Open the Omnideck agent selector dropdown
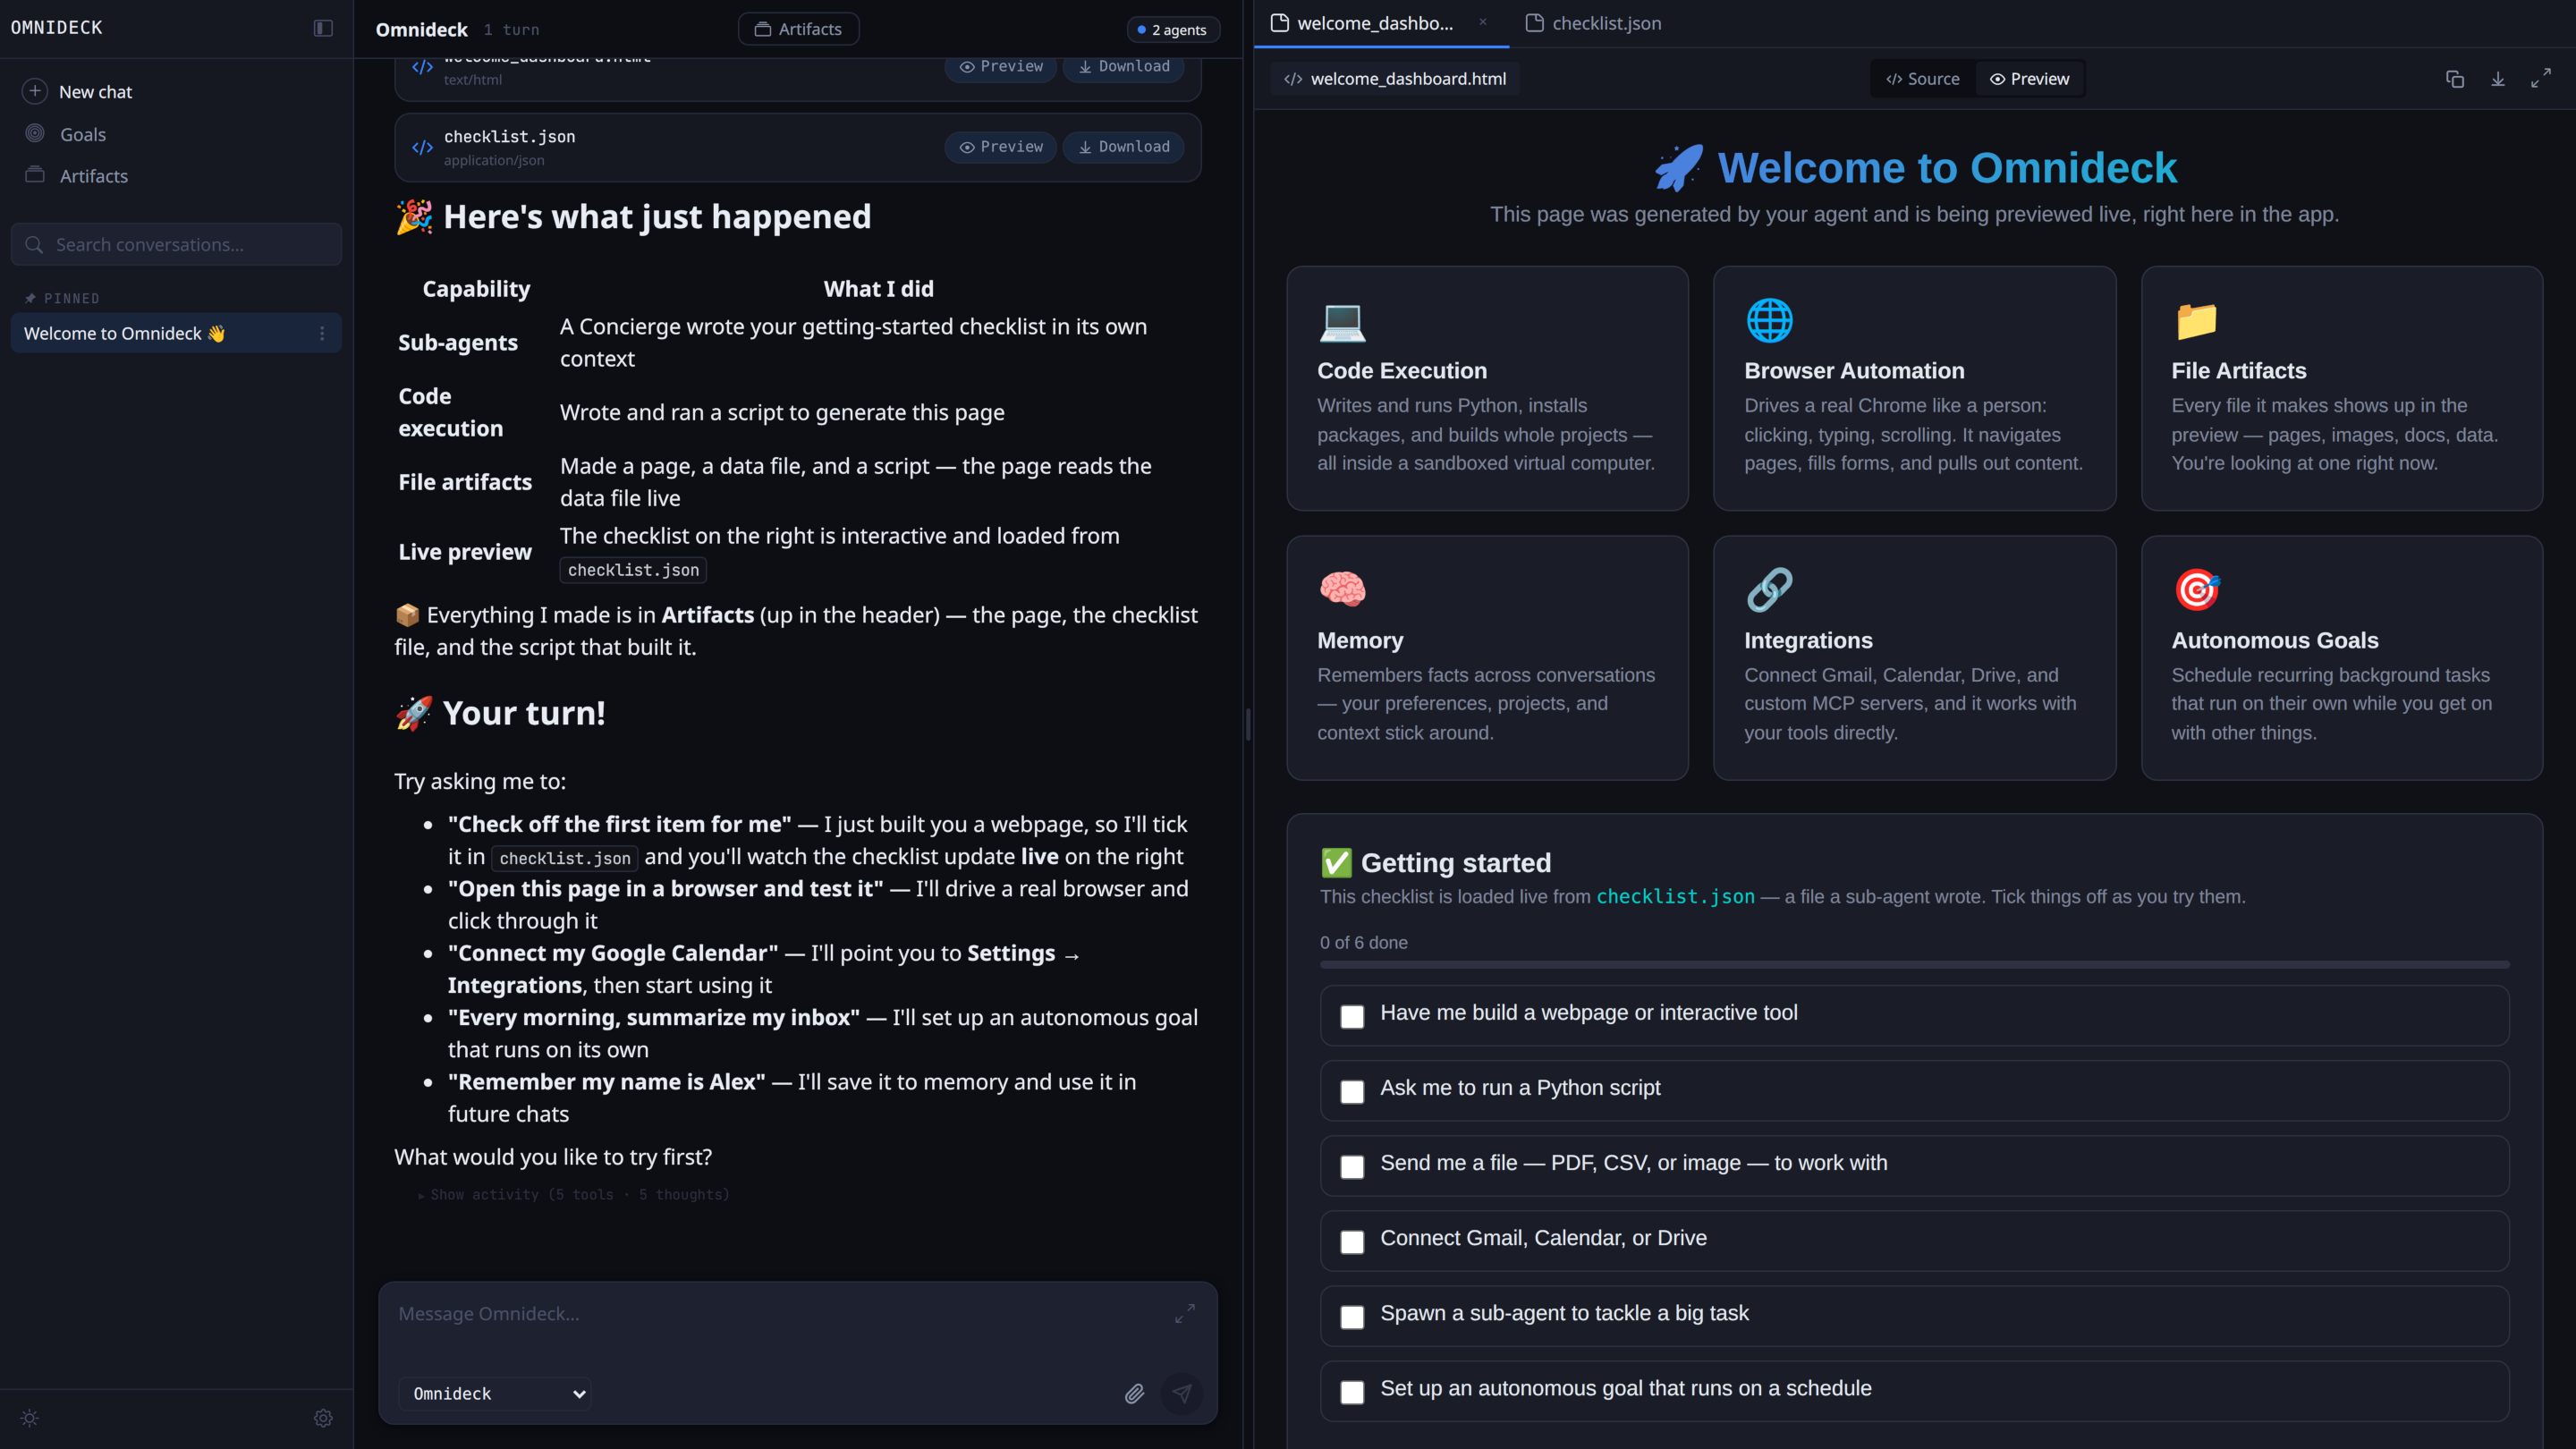 pyautogui.click(x=495, y=1394)
